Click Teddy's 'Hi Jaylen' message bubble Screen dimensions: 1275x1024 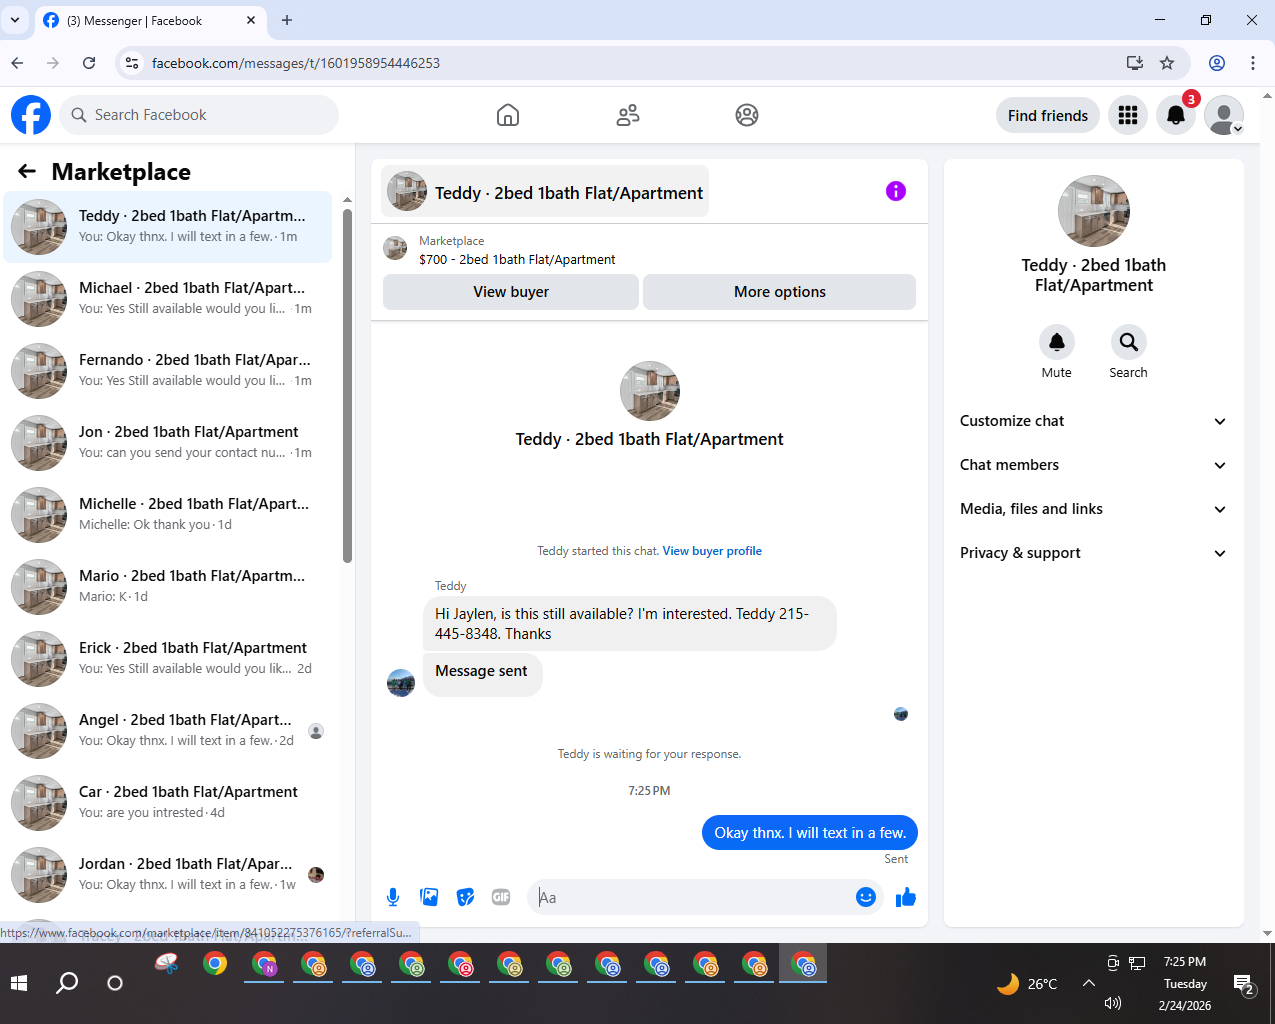pyautogui.click(x=630, y=624)
